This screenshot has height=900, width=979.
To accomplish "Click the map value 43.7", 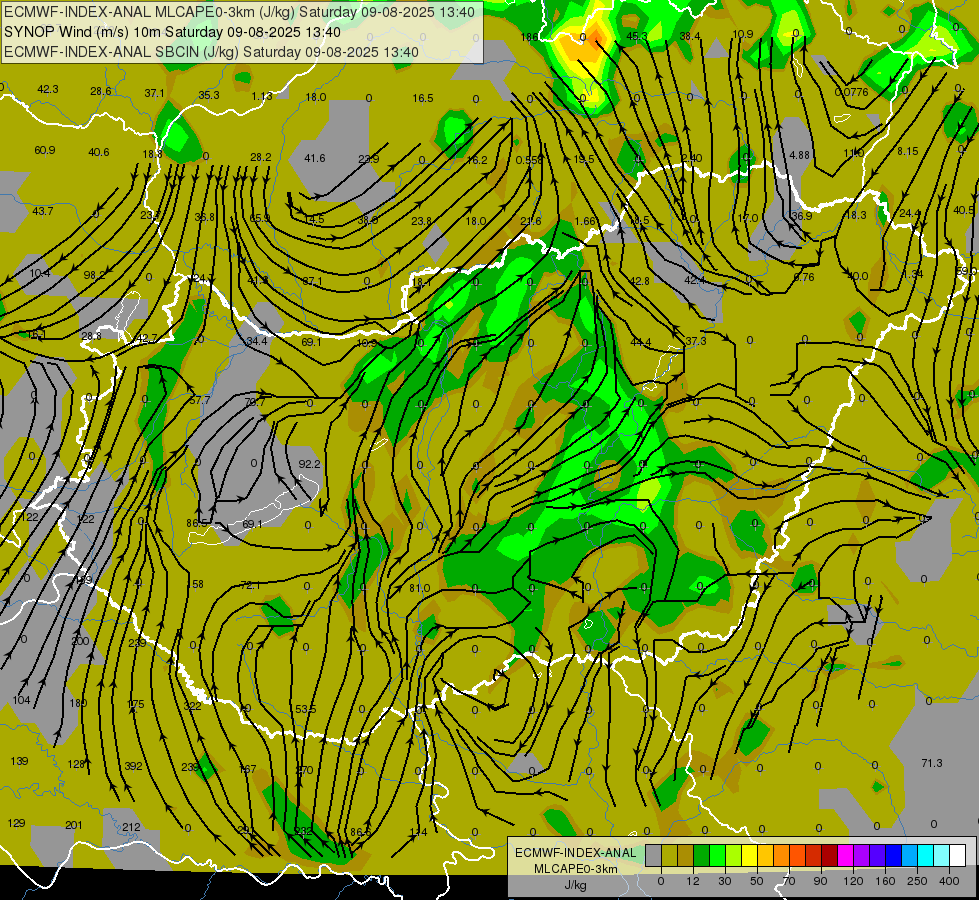I will pos(42,211).
